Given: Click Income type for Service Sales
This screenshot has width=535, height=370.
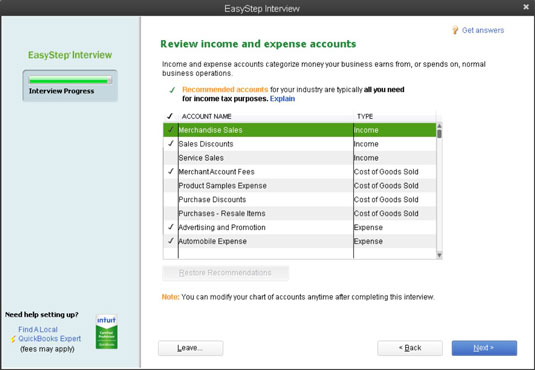Looking at the screenshot, I should point(366,158).
